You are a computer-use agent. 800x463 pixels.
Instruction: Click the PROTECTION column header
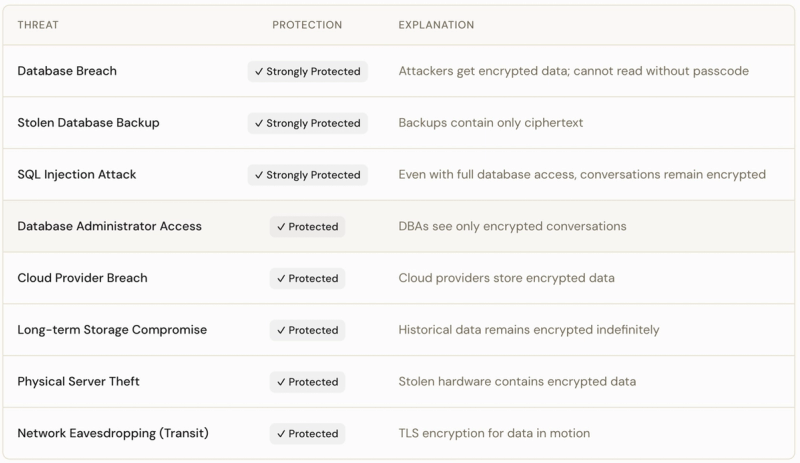tap(307, 25)
